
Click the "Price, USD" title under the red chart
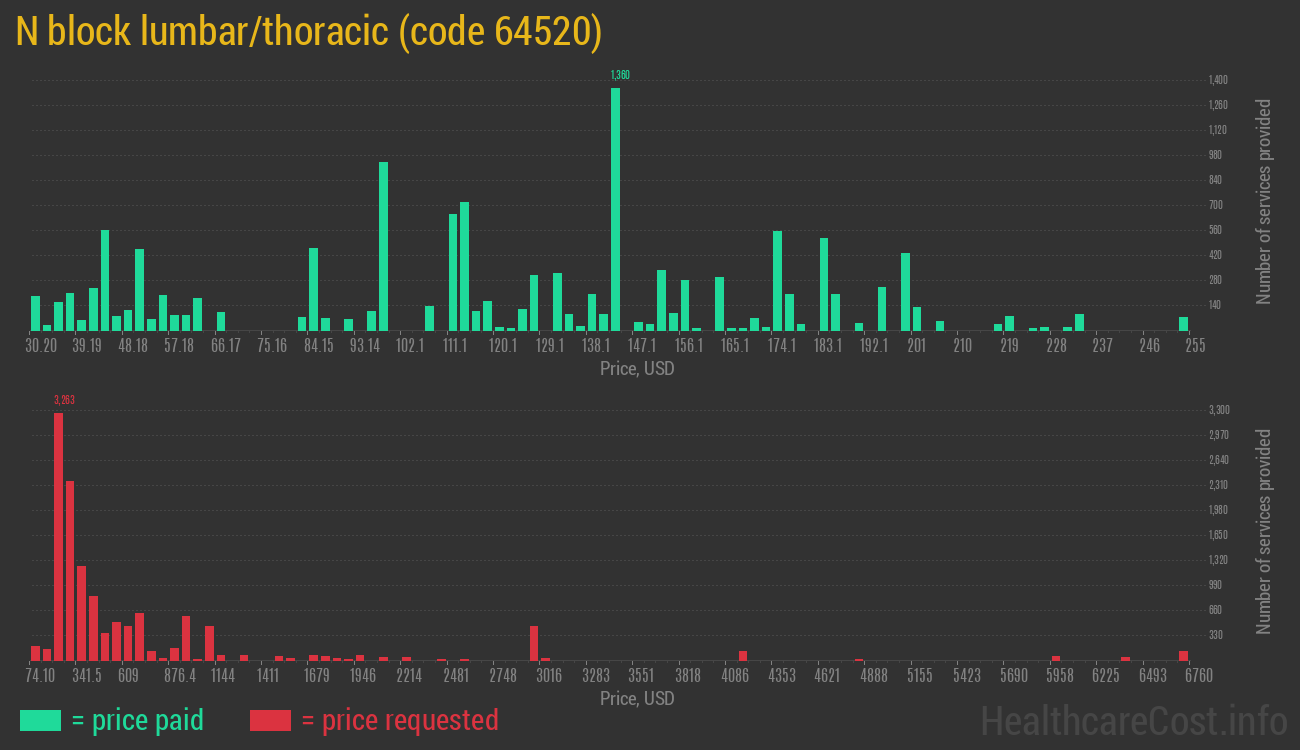[x=637, y=699]
